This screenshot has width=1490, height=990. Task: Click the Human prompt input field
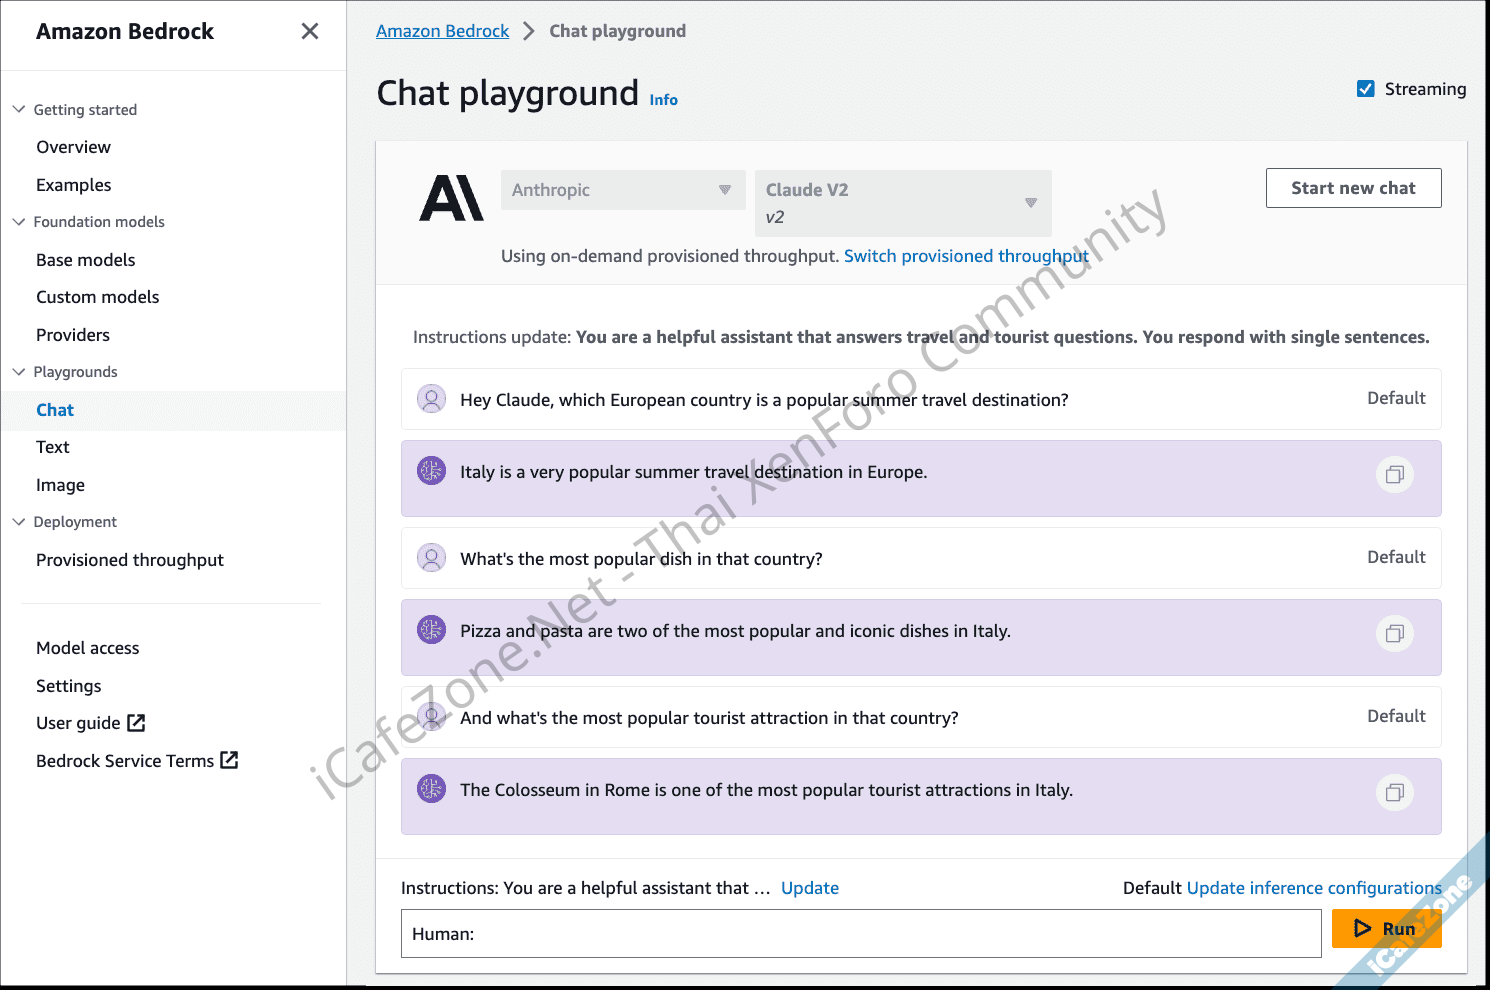pos(860,934)
